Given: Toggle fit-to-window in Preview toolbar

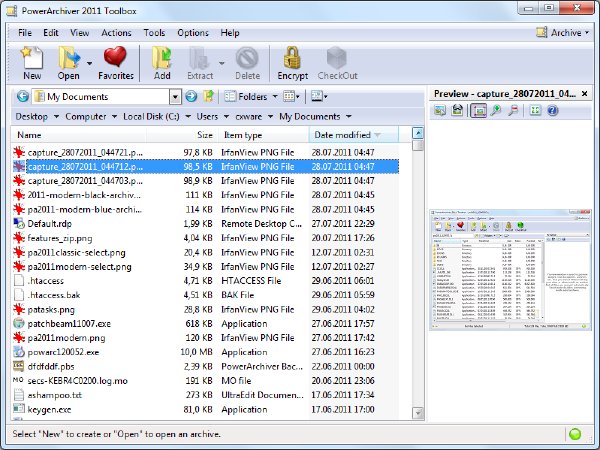Looking at the screenshot, I should [x=478, y=111].
